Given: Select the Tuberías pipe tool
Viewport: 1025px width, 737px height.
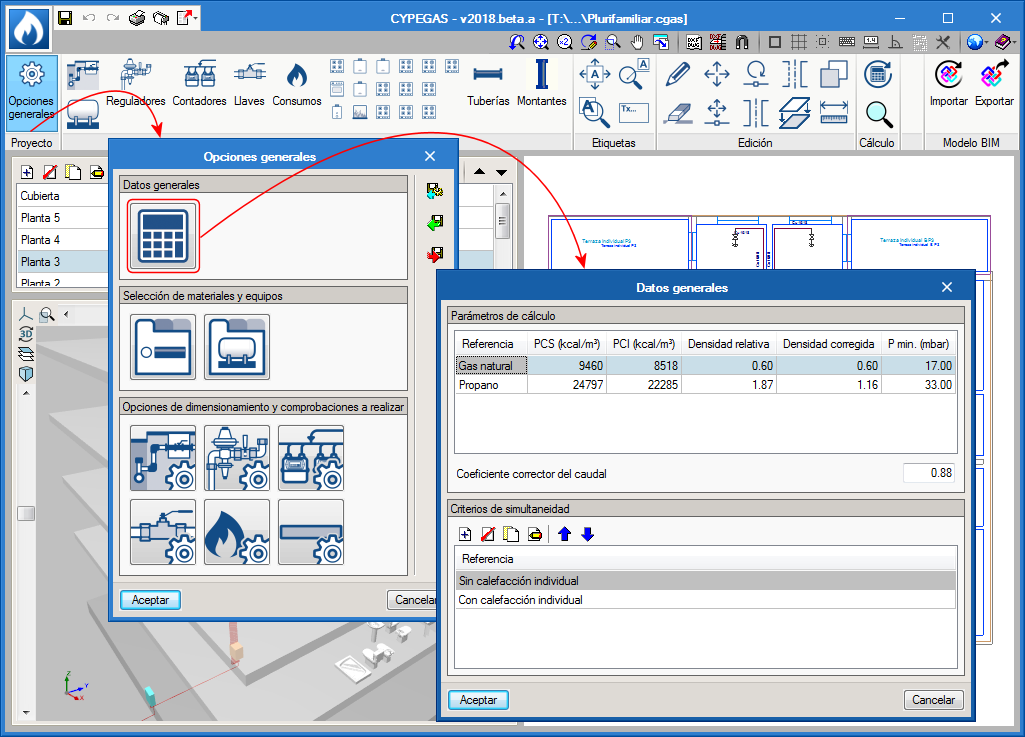Looking at the screenshot, I should [488, 83].
